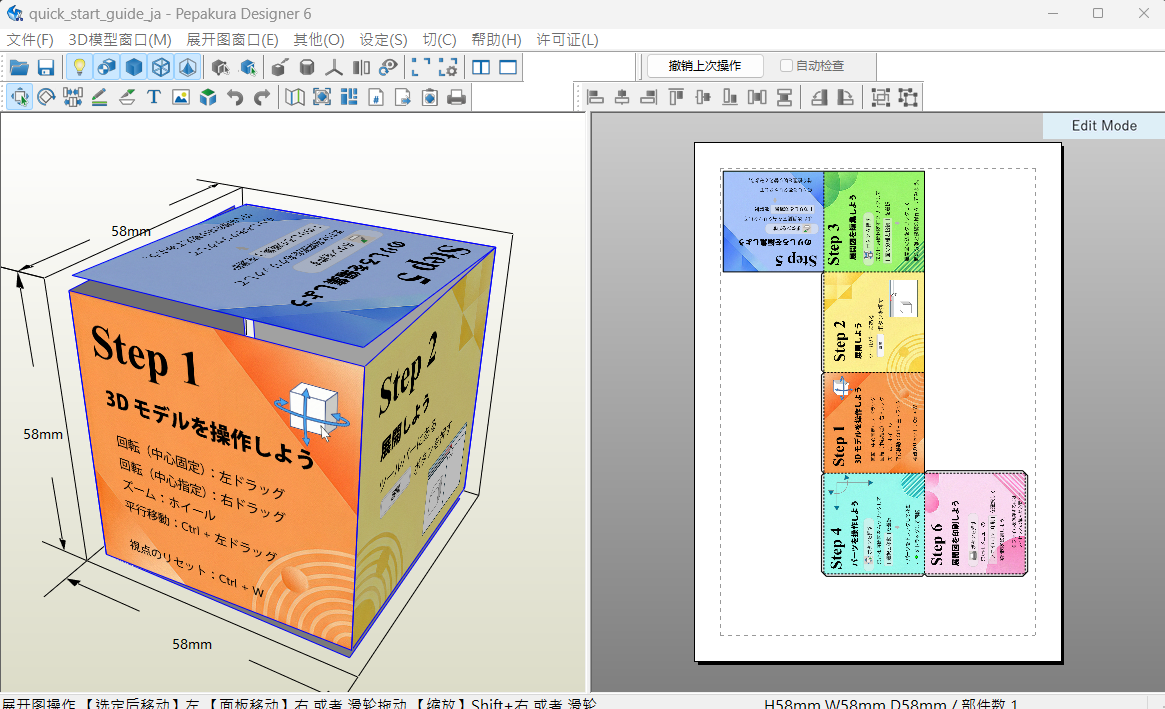This screenshot has width=1165, height=709.
Task: Open the 帮助(H) menu
Action: click(496, 40)
